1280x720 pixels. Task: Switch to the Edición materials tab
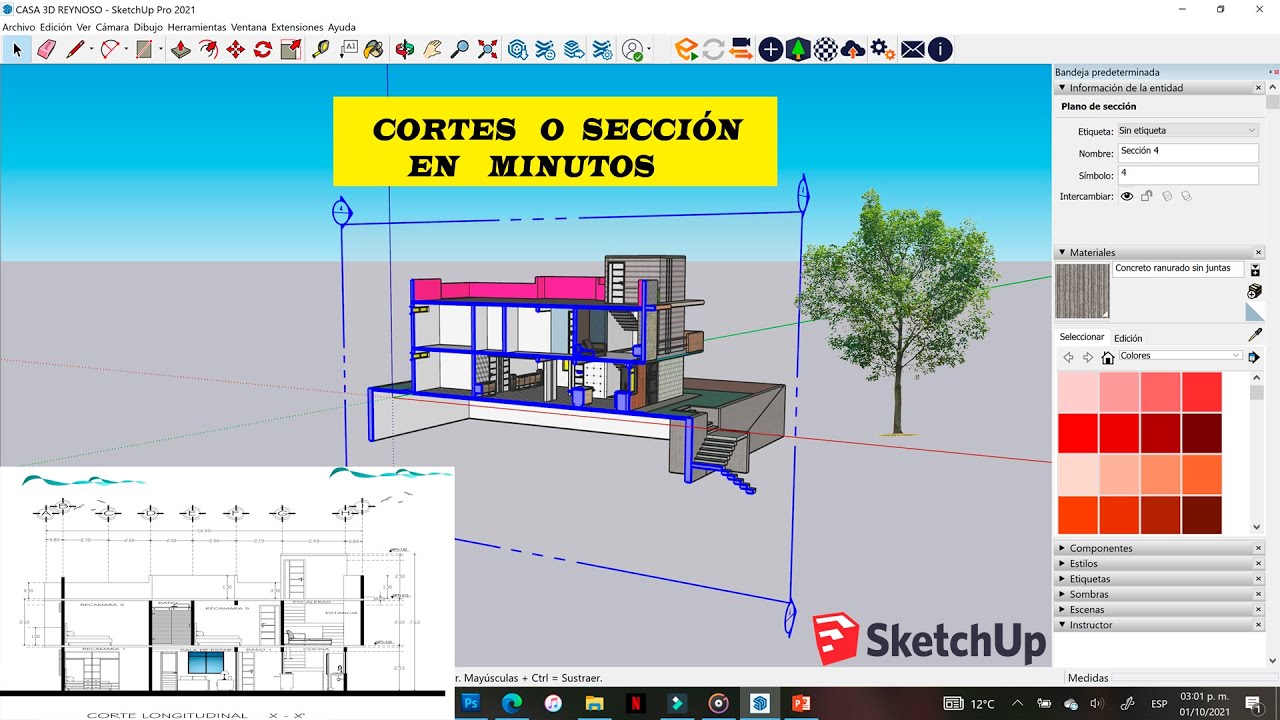1128,338
